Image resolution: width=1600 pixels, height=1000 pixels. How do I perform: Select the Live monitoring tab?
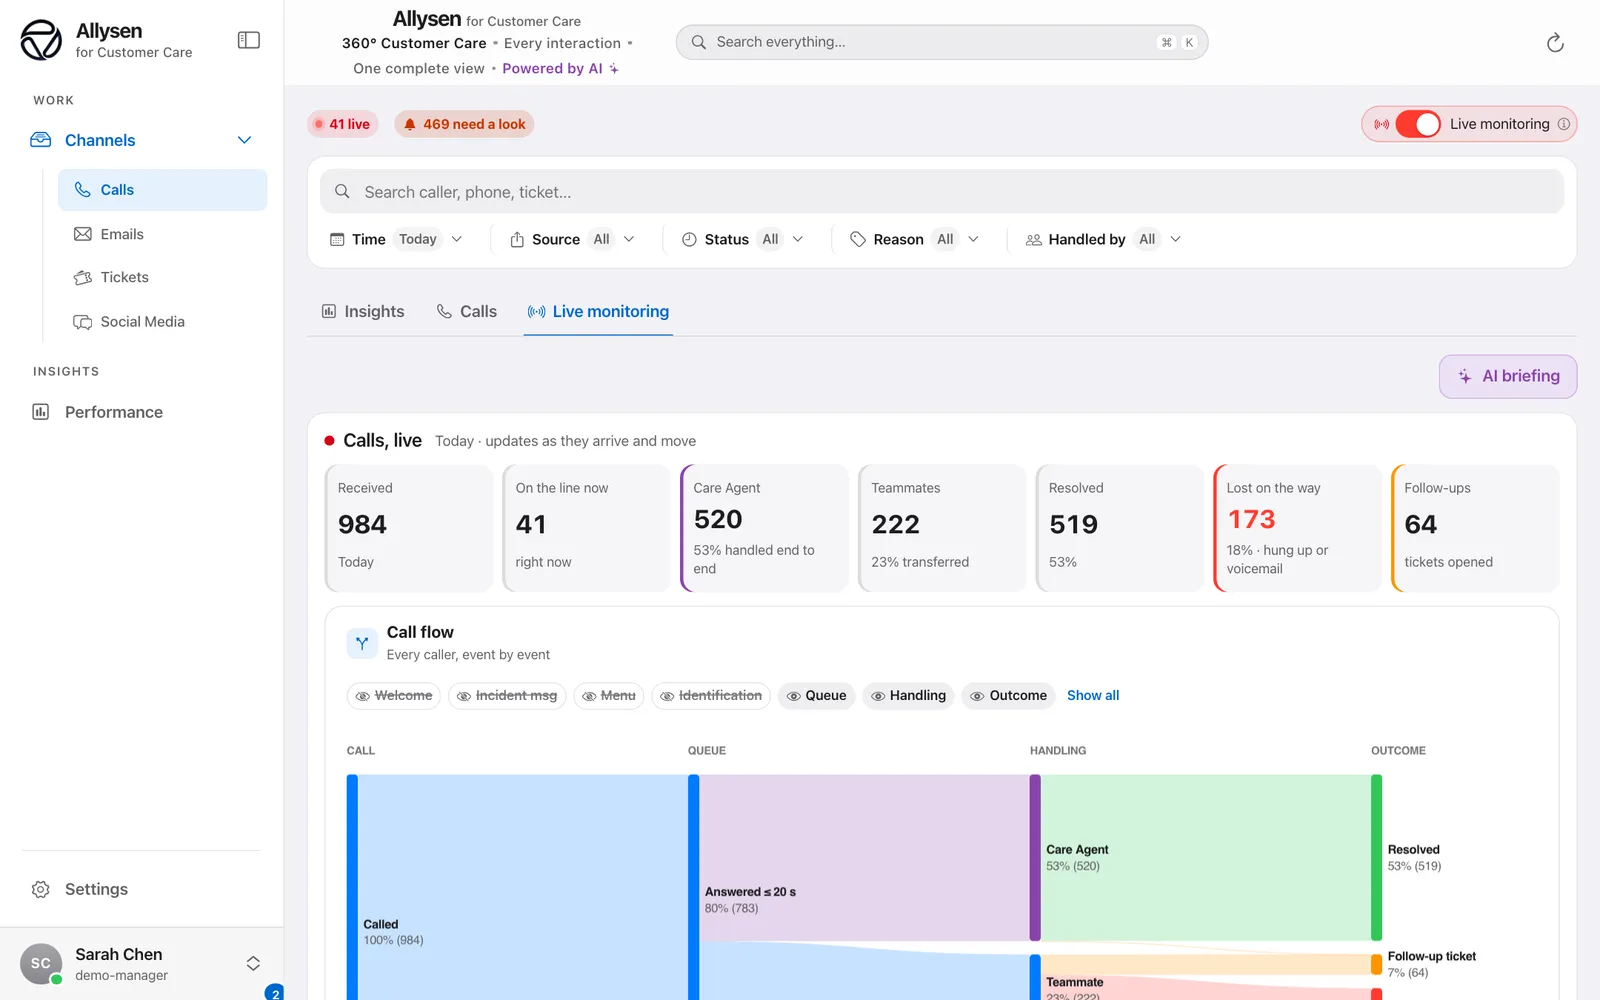click(x=598, y=312)
